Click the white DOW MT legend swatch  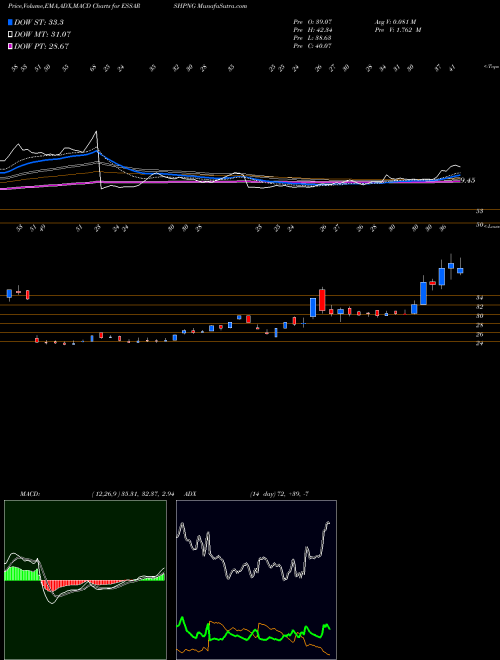click(11, 35)
